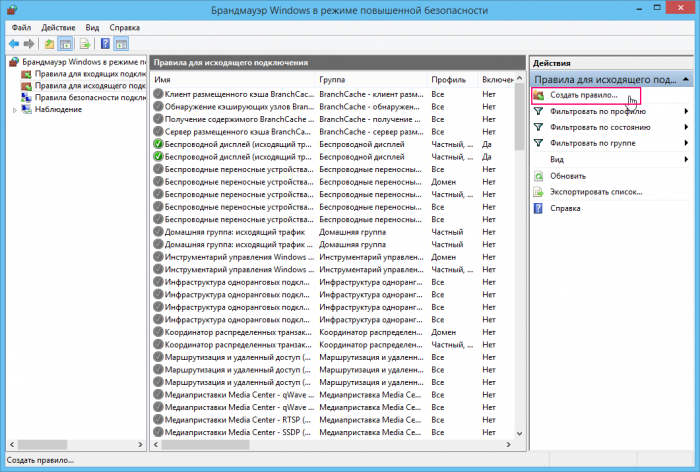700x472 pixels.
Task: Click the Back arrow toolbar icon
Action: pos(14,44)
